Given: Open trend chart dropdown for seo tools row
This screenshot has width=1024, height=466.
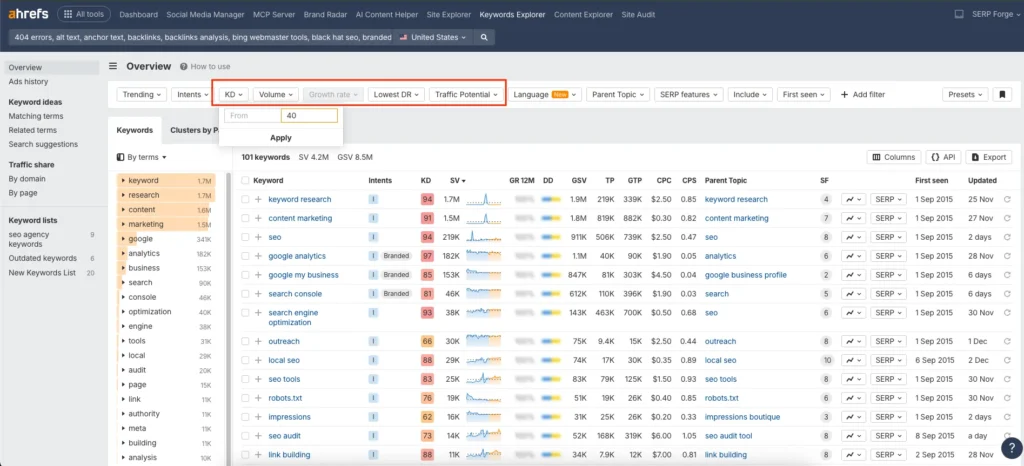Looking at the screenshot, I should coord(853,379).
